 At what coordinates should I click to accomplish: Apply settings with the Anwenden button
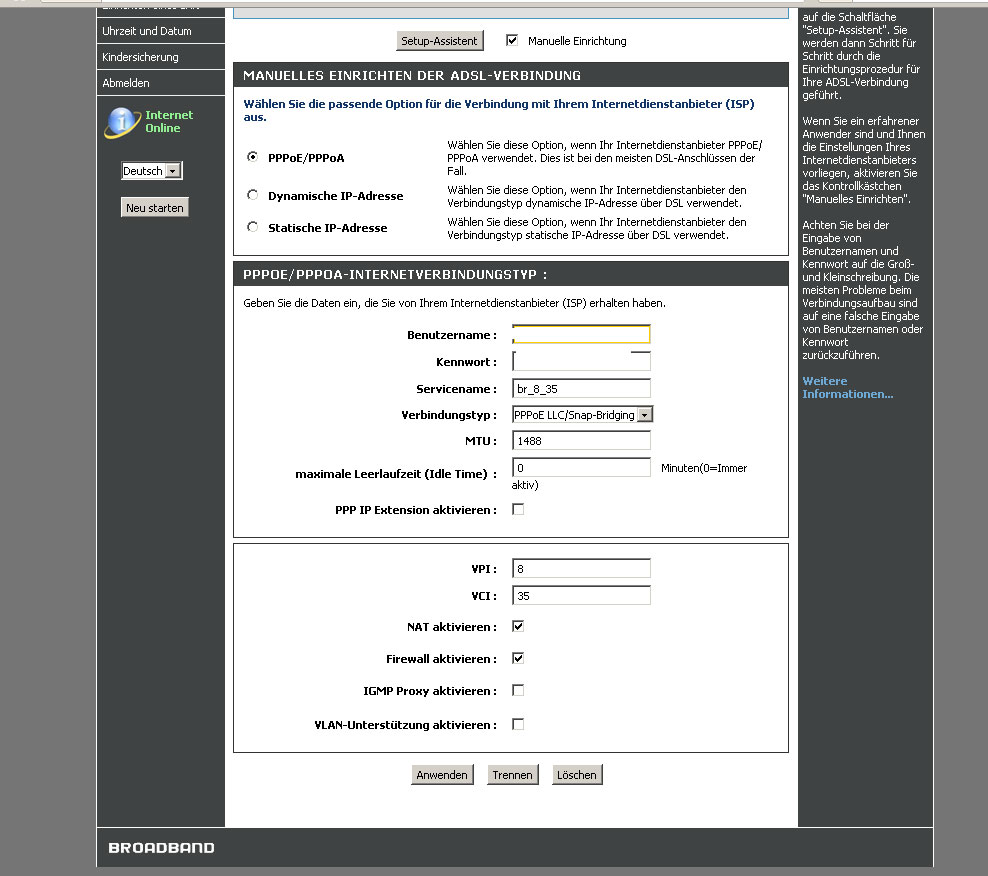442,775
